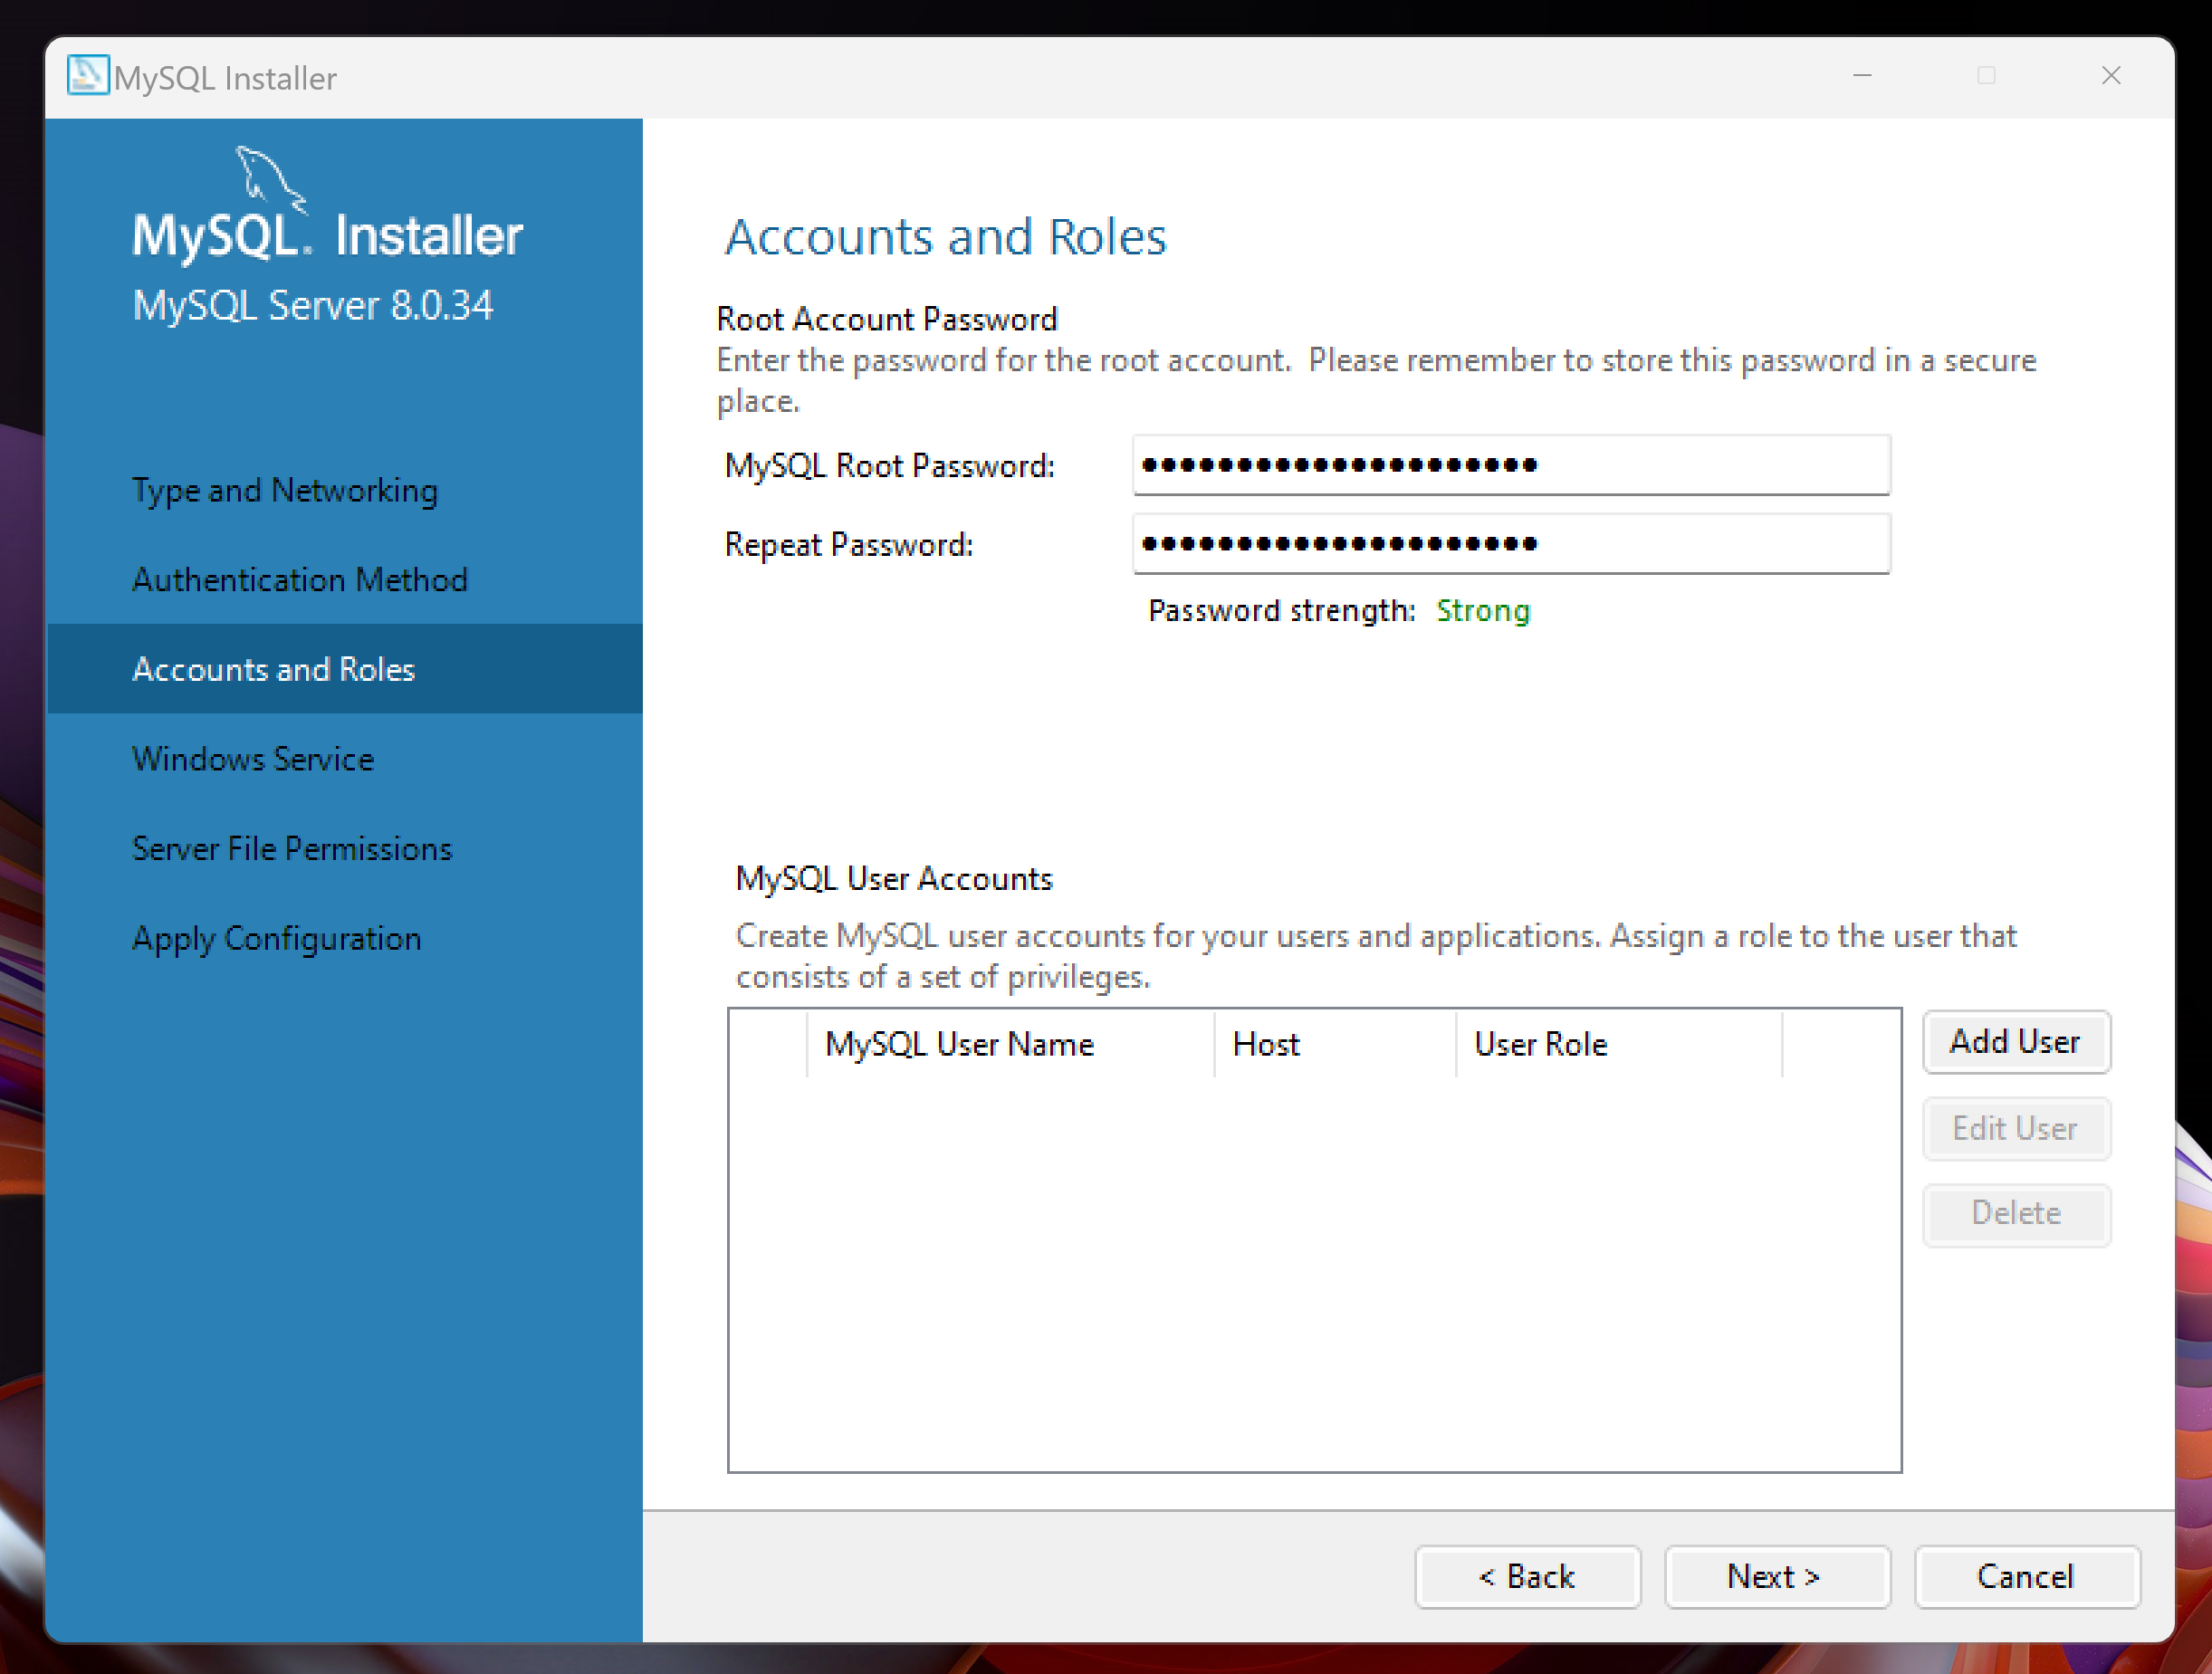Select Accounts and Roles sidebar item
Viewport: 2212px width, 1674px height.
(x=273, y=669)
